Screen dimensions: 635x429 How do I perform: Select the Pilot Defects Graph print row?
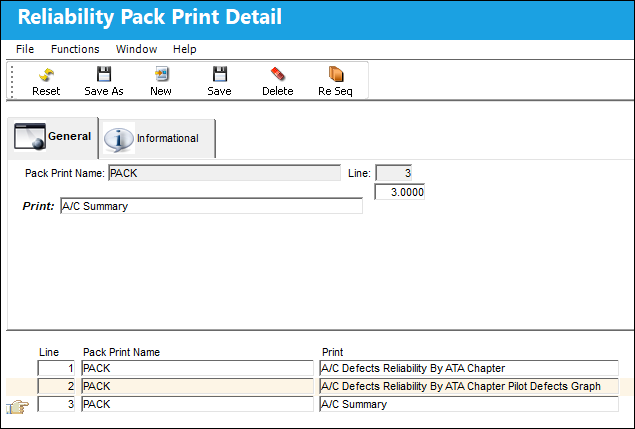tap(469, 386)
